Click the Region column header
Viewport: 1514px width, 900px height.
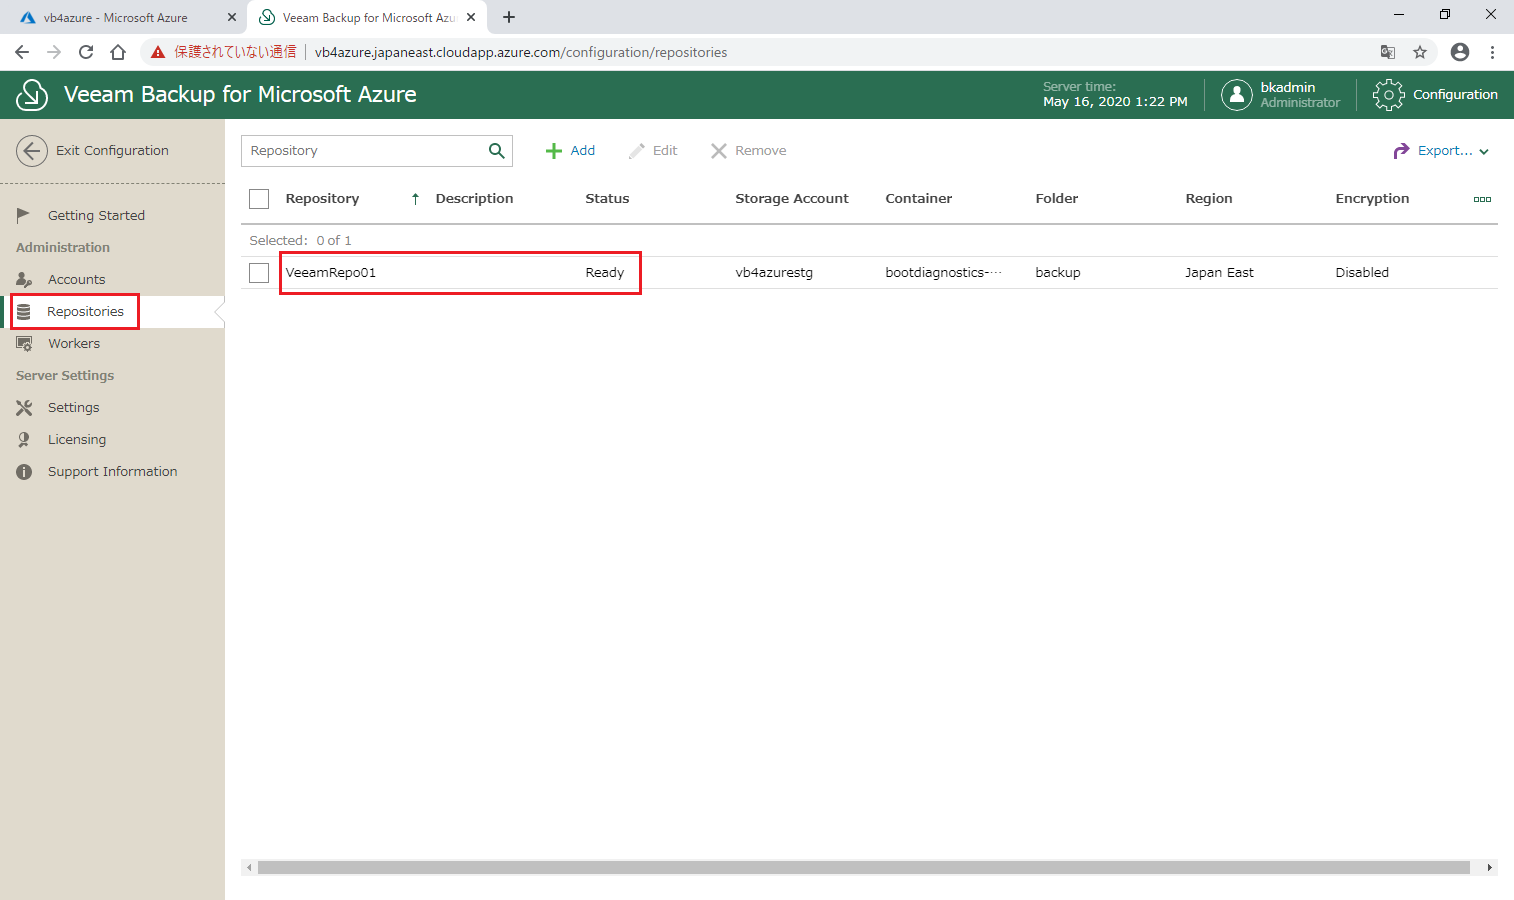1208,198
